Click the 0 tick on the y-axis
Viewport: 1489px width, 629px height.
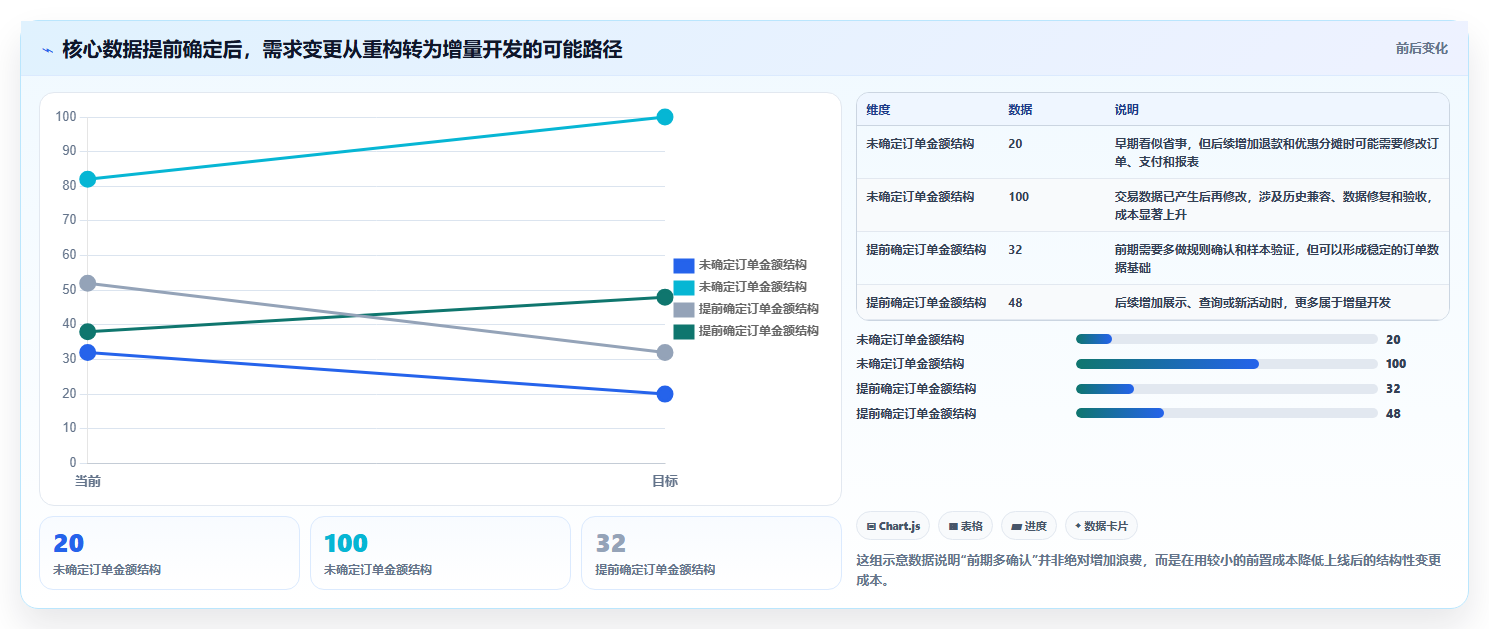(x=73, y=463)
